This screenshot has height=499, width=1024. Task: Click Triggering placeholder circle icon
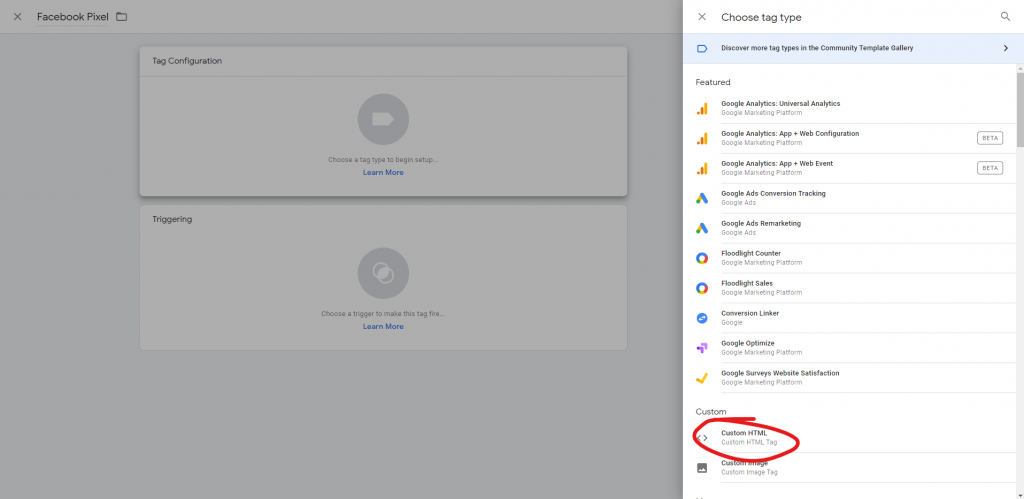pos(383,273)
